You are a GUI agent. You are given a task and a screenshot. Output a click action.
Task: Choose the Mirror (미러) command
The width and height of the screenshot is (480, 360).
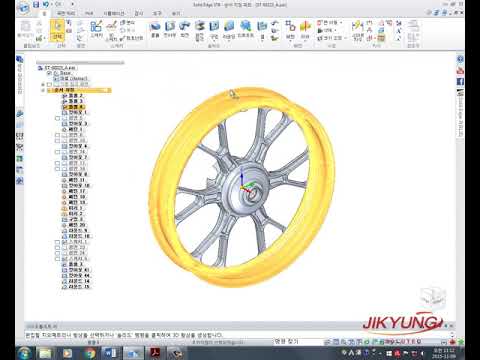pyautogui.click(x=305, y=29)
